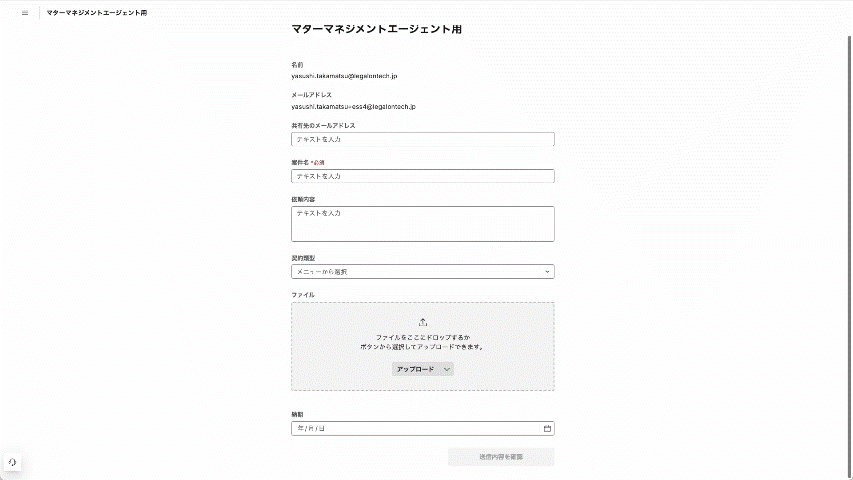Open the アップロード dropdown button
The image size is (853, 480).
click(x=423, y=369)
